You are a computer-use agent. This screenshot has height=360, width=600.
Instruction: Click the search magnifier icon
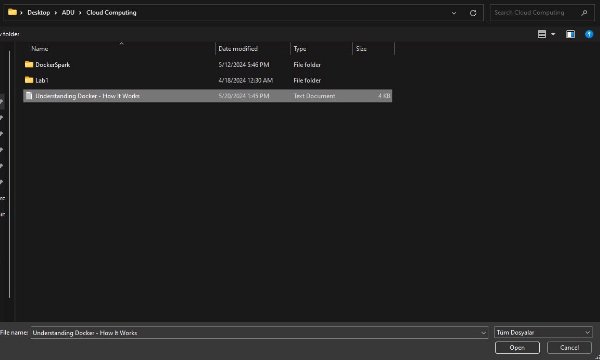[x=584, y=13]
